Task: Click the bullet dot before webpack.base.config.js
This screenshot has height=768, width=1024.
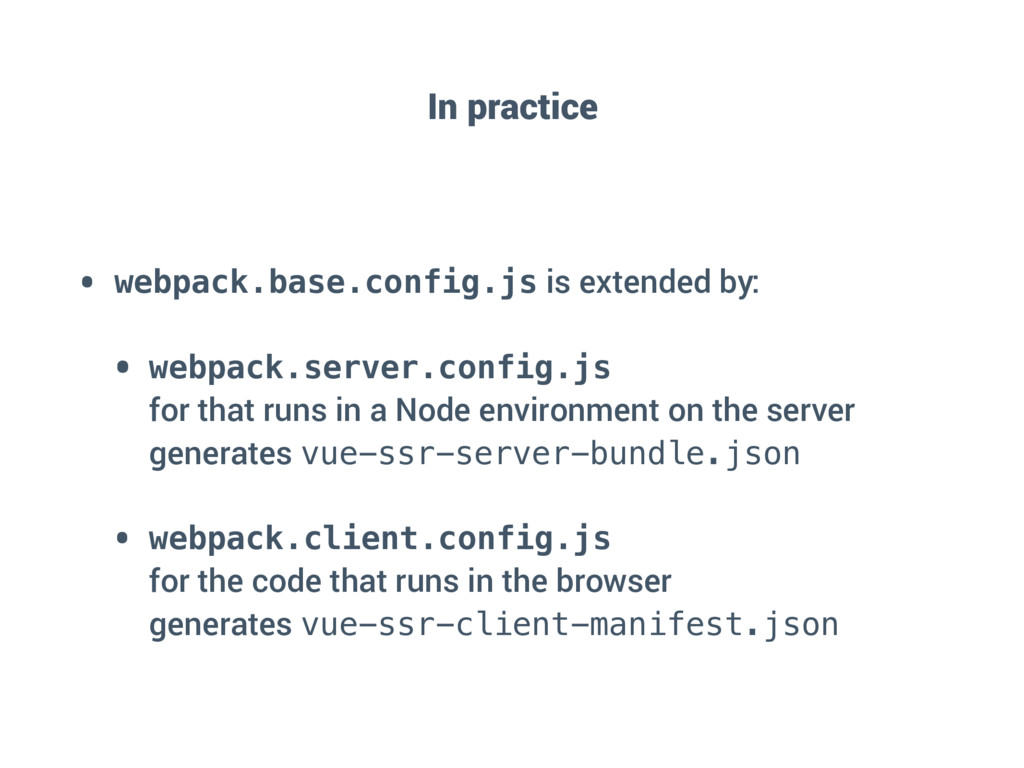Action: pyautogui.click(x=88, y=283)
